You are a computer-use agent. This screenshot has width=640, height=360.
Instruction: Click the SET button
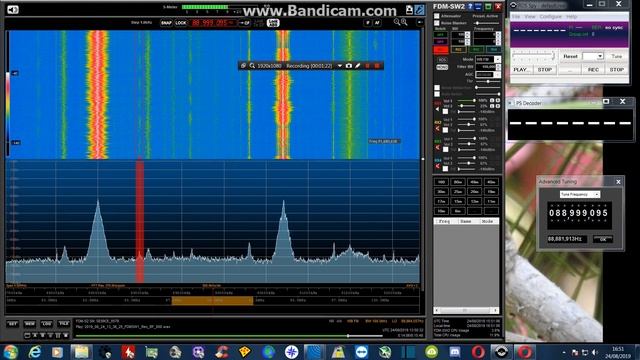(x=13, y=324)
